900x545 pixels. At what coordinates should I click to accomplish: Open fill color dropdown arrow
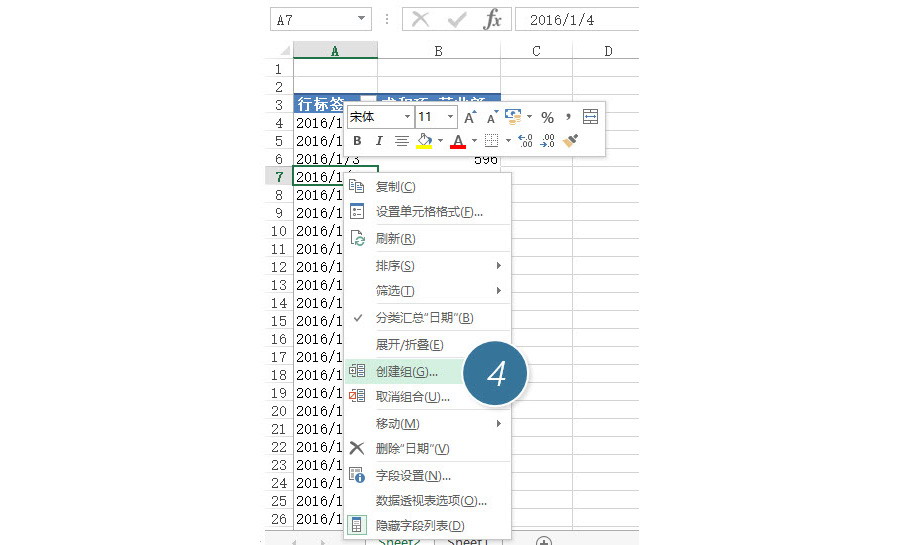pyautogui.click(x=440, y=141)
